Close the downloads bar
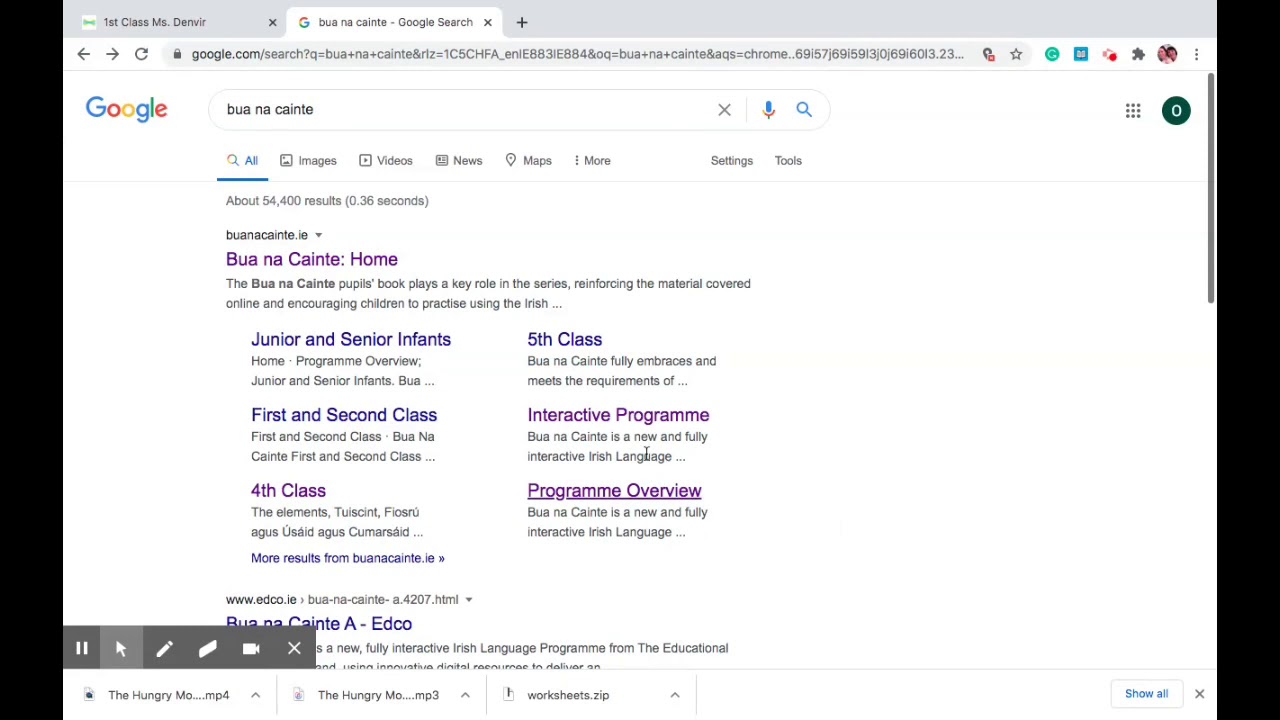Screen dimensions: 1280x720 1199,694
